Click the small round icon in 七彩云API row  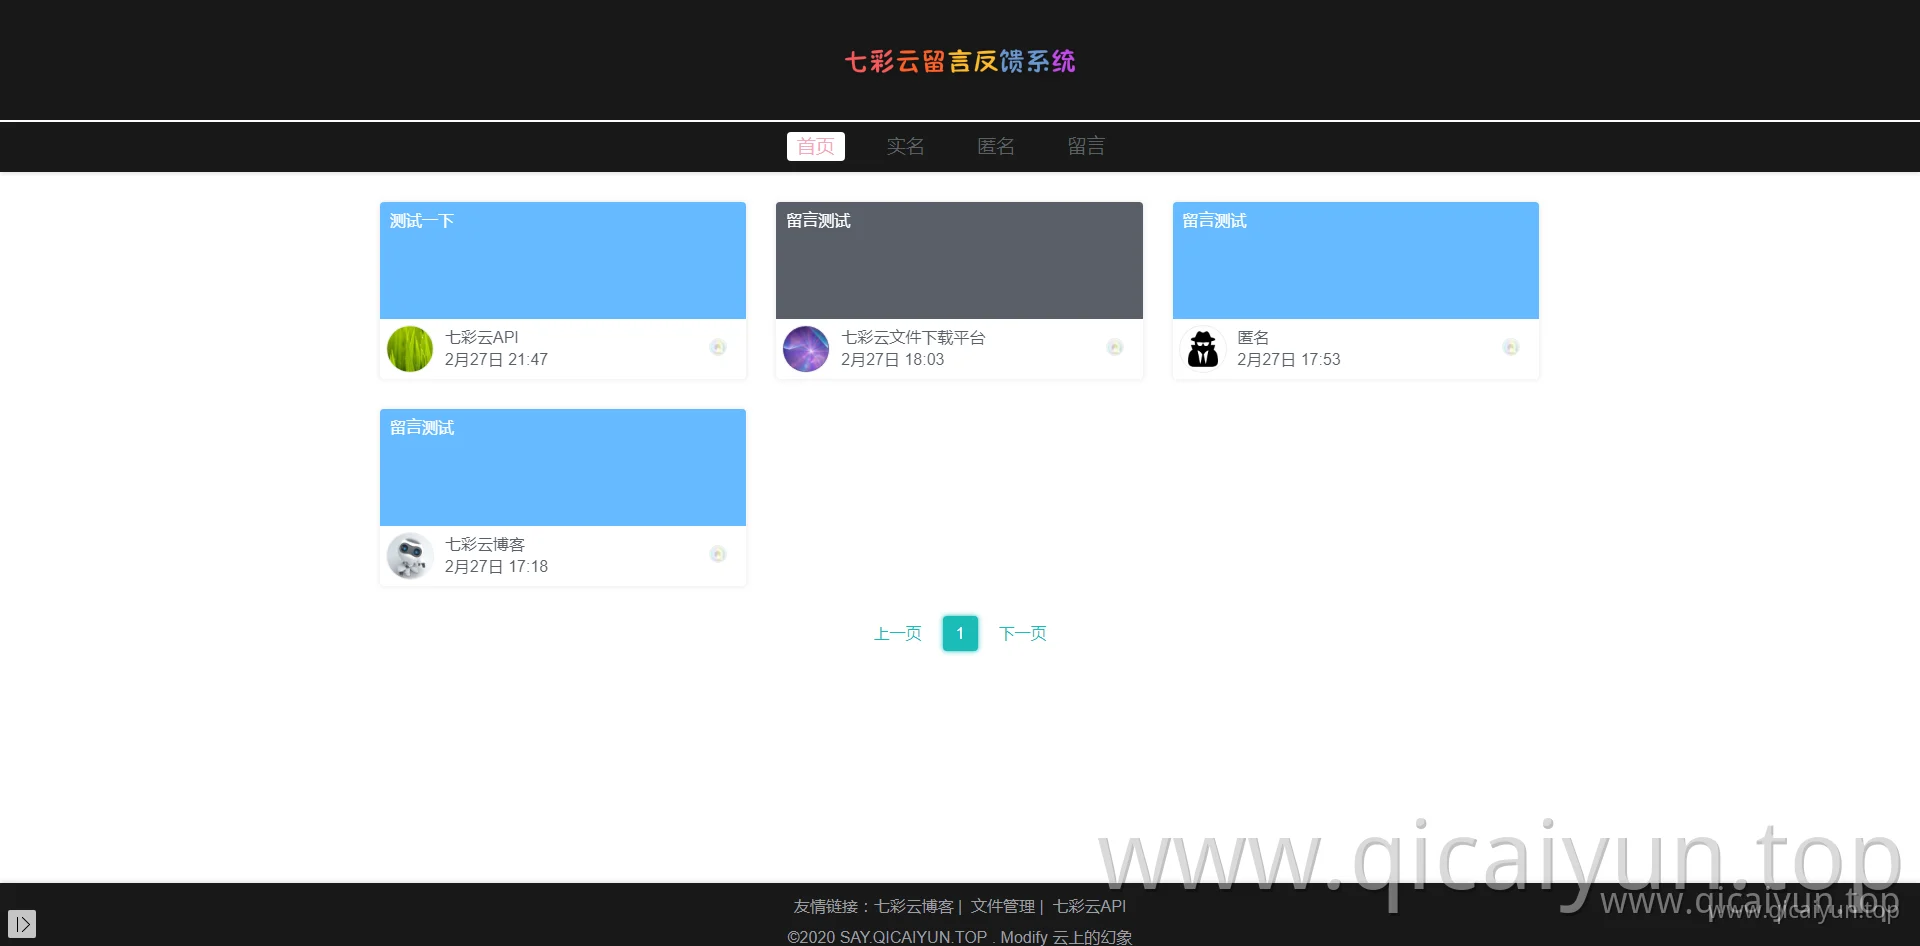pos(718,347)
